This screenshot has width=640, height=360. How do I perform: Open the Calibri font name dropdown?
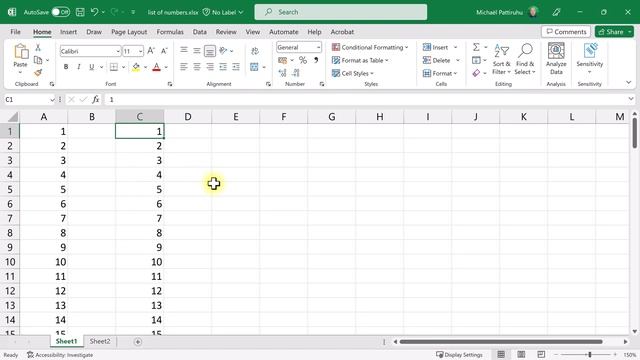[118, 51]
